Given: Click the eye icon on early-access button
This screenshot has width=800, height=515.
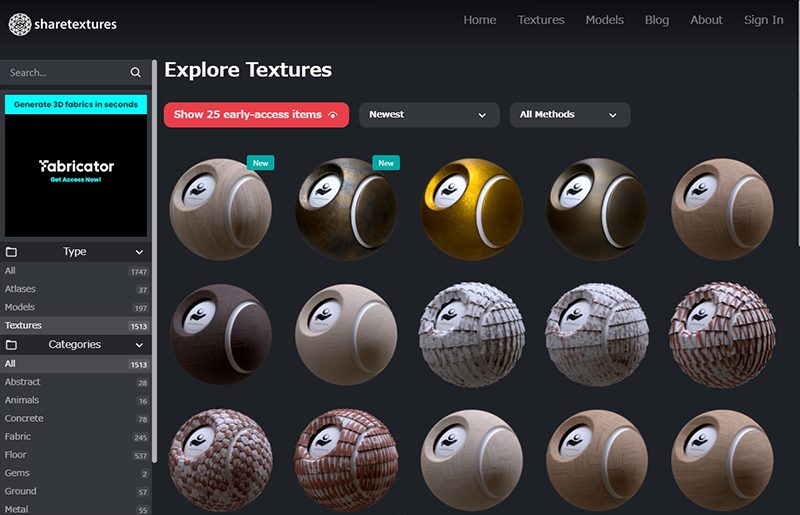Looking at the screenshot, I should click(x=333, y=115).
